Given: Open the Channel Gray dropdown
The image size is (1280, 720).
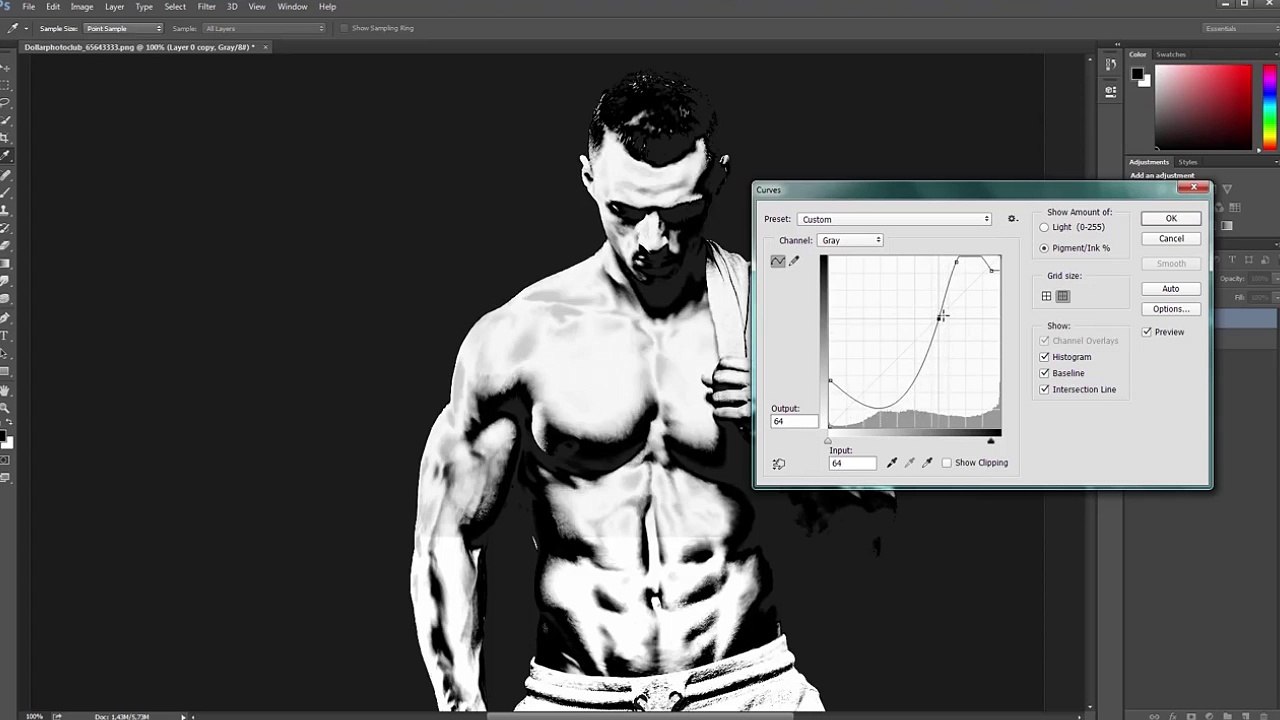Looking at the screenshot, I should (x=850, y=240).
